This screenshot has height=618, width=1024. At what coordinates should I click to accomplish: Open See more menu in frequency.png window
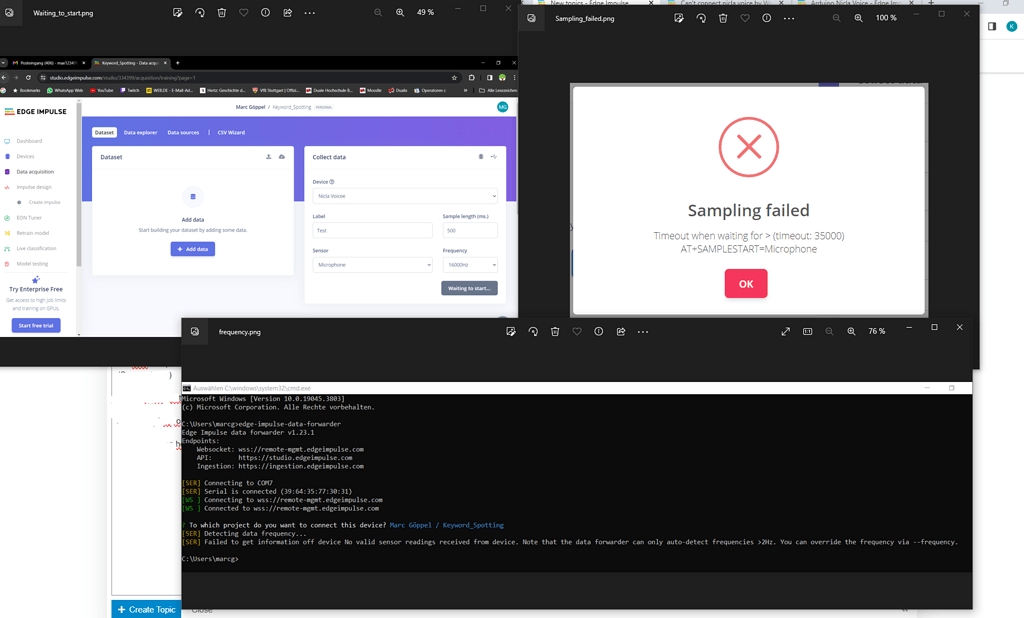click(x=643, y=331)
